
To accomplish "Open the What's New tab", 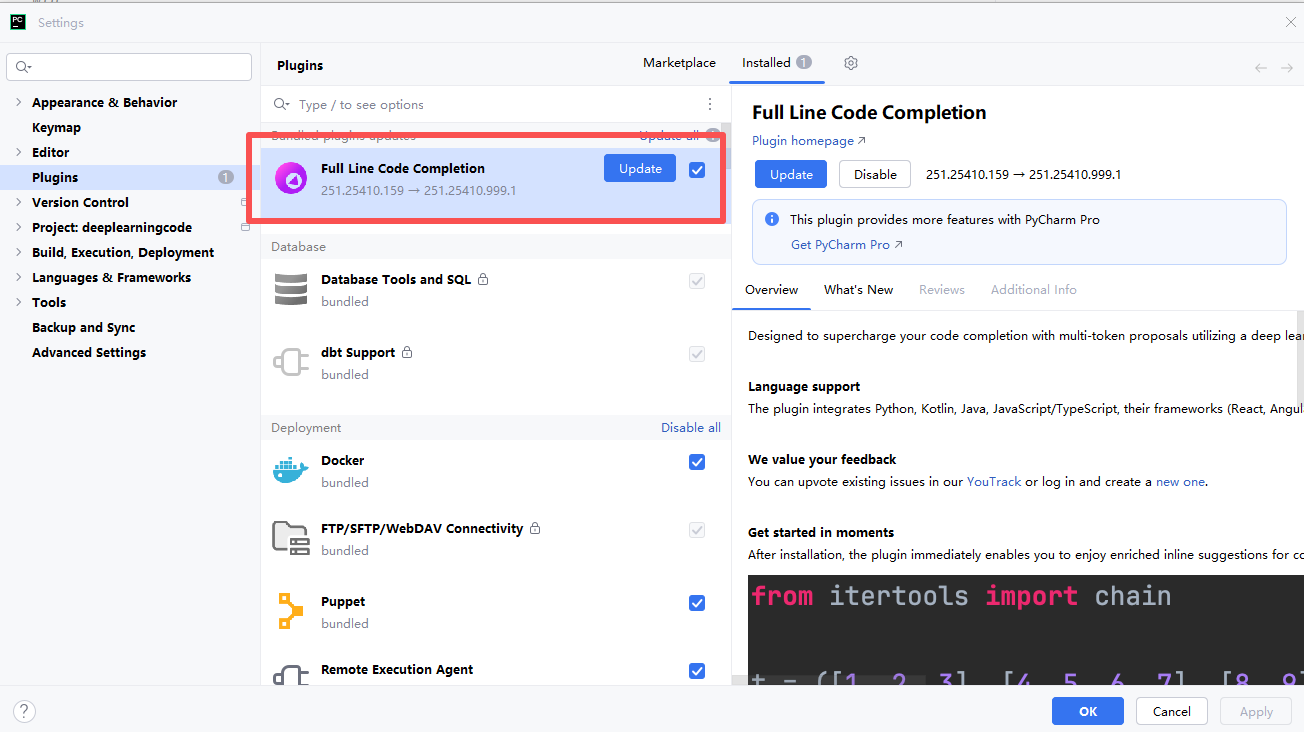I will tap(858, 289).
